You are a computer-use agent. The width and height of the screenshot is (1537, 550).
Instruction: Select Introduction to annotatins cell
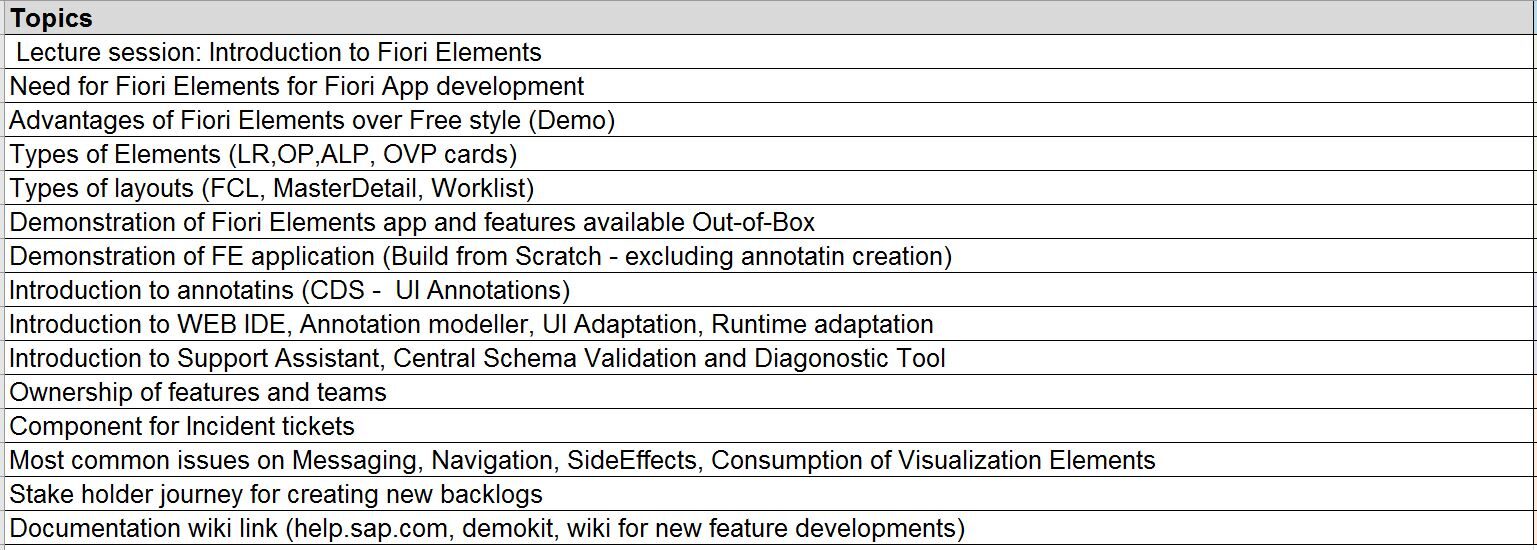(289, 290)
